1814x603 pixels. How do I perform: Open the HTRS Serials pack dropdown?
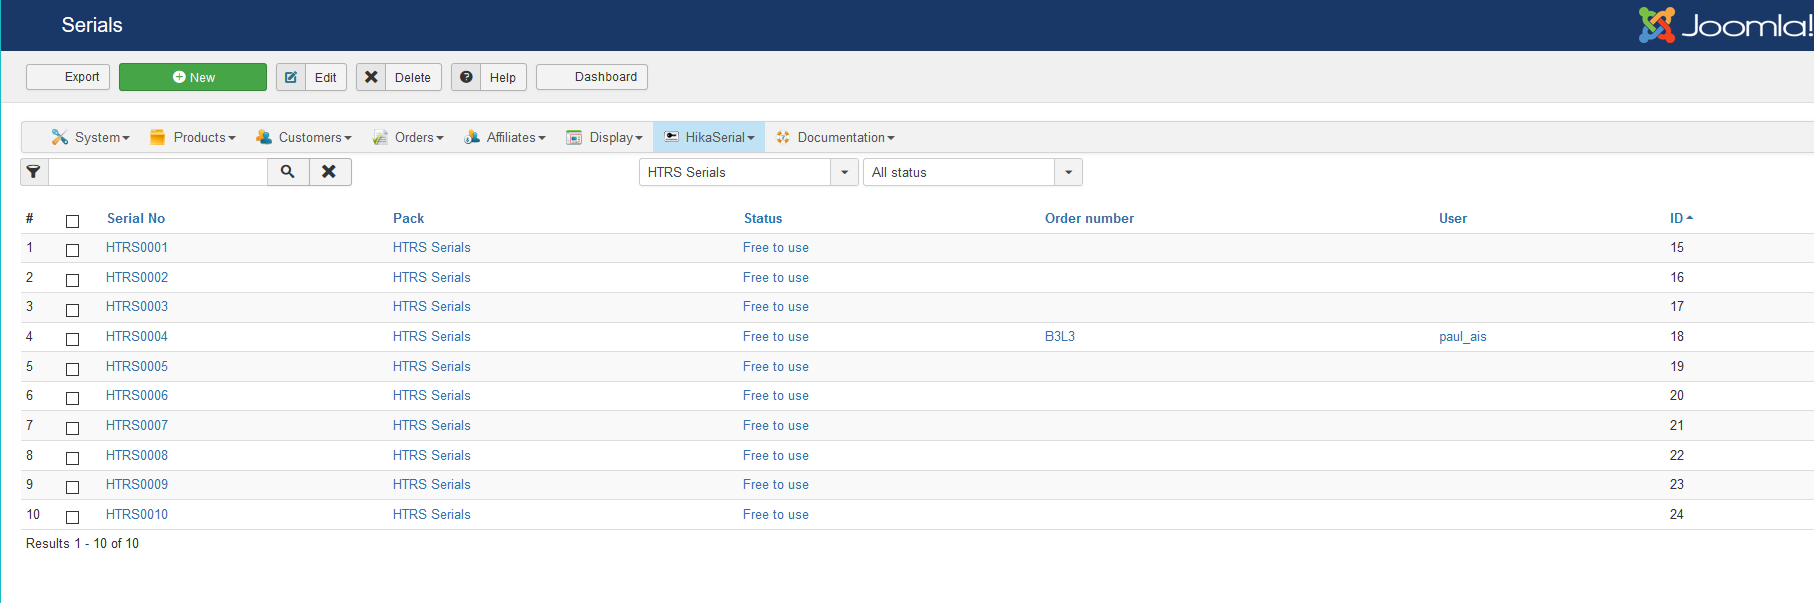point(845,172)
